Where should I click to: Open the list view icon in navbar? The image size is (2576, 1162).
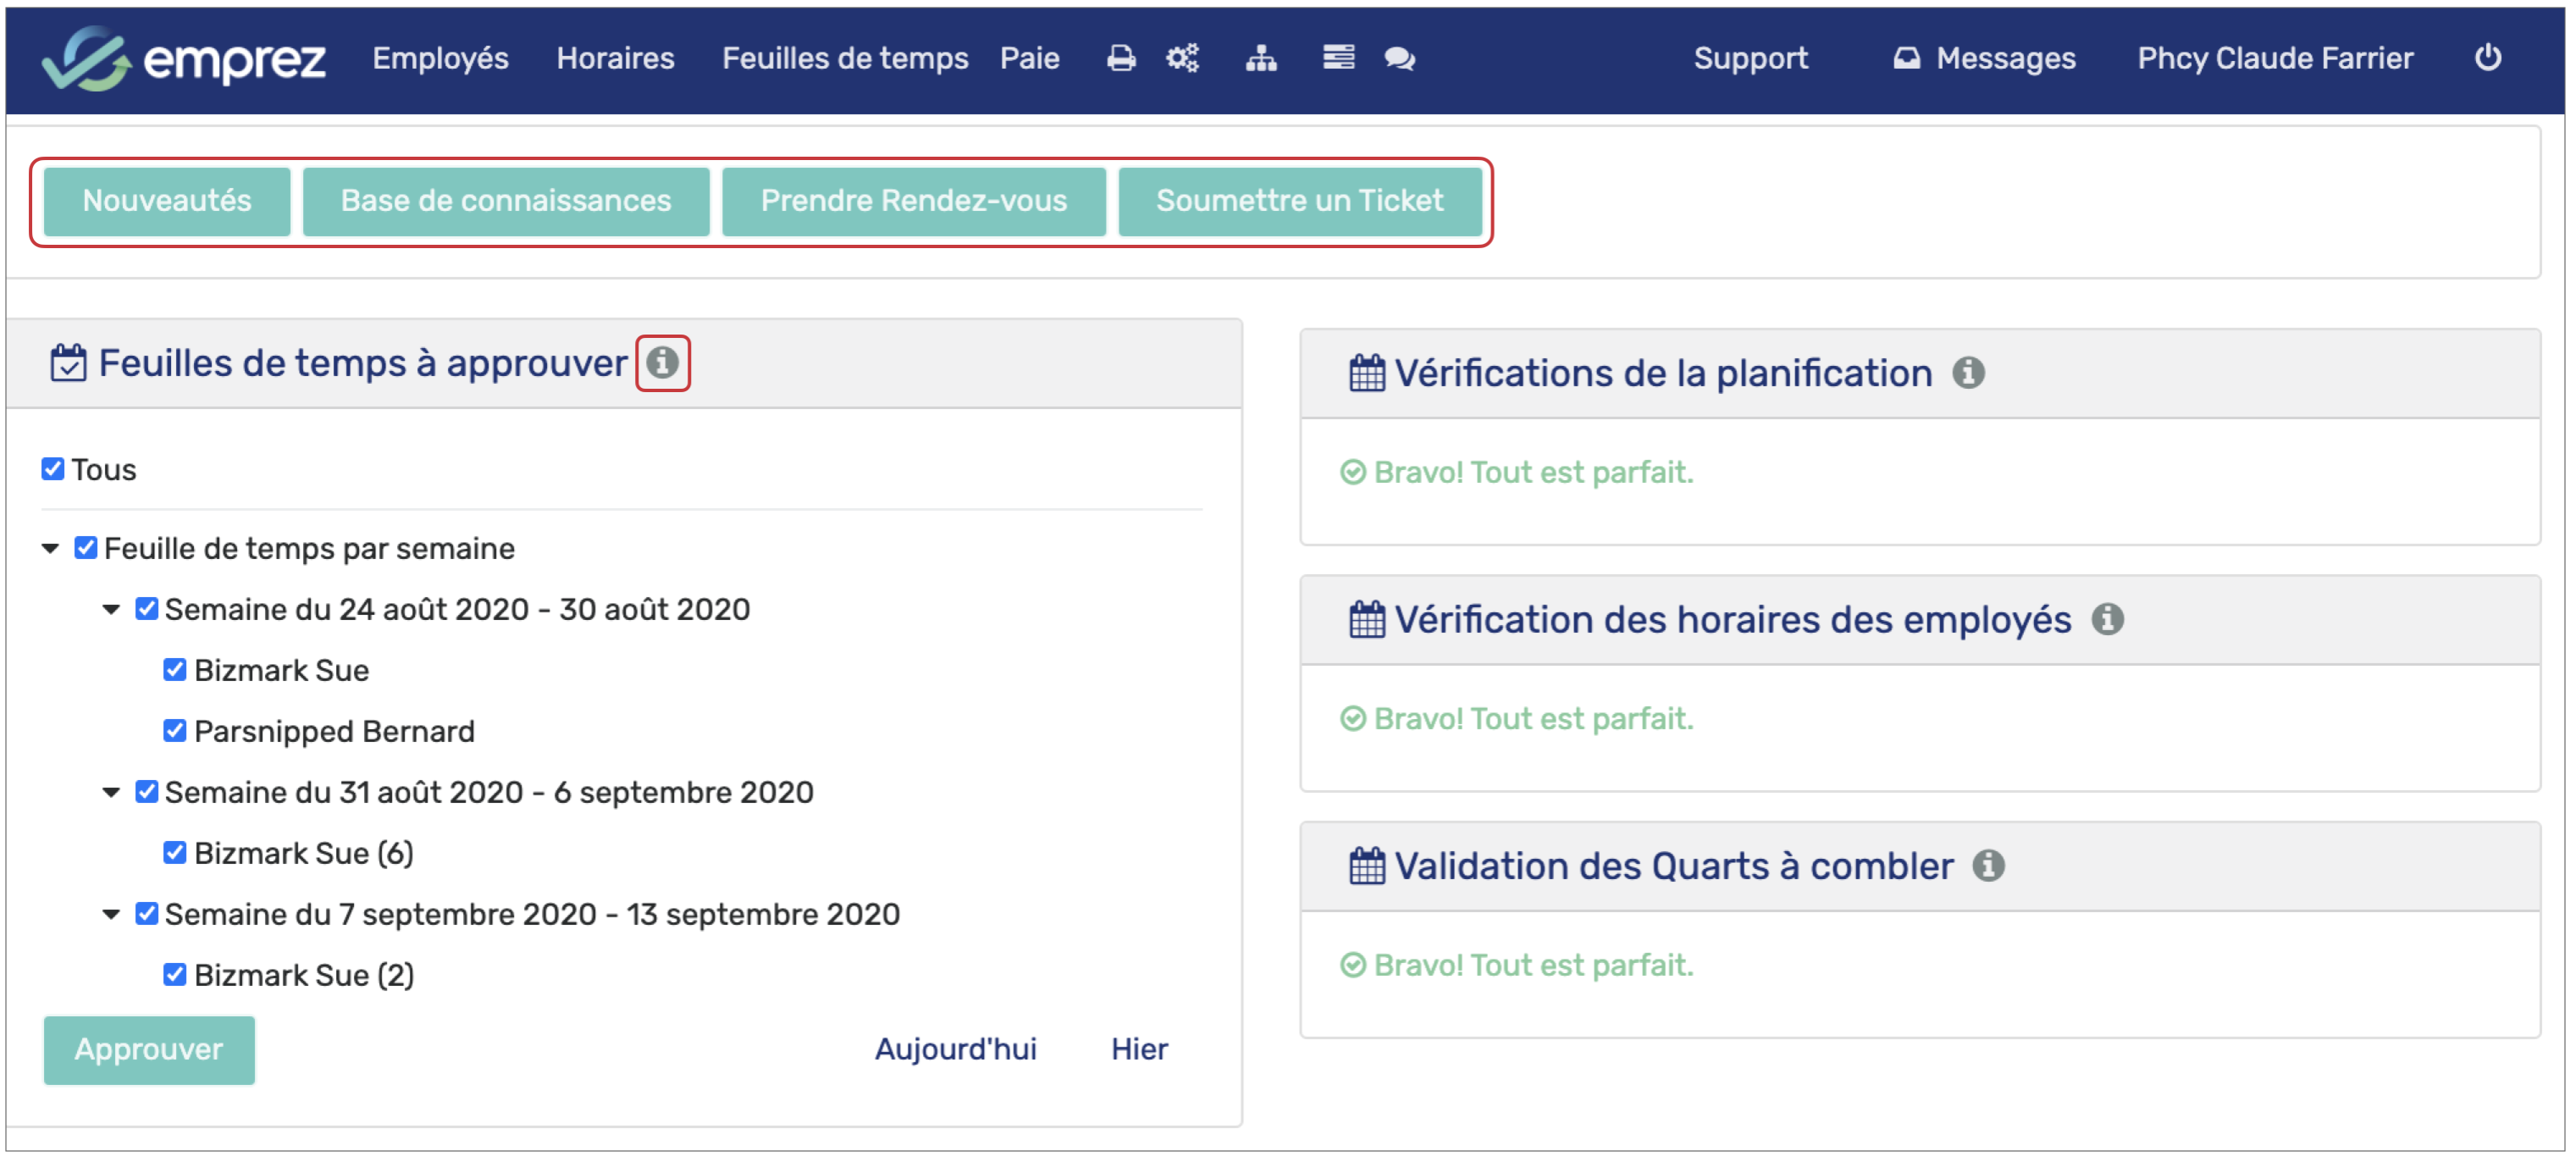[1338, 58]
